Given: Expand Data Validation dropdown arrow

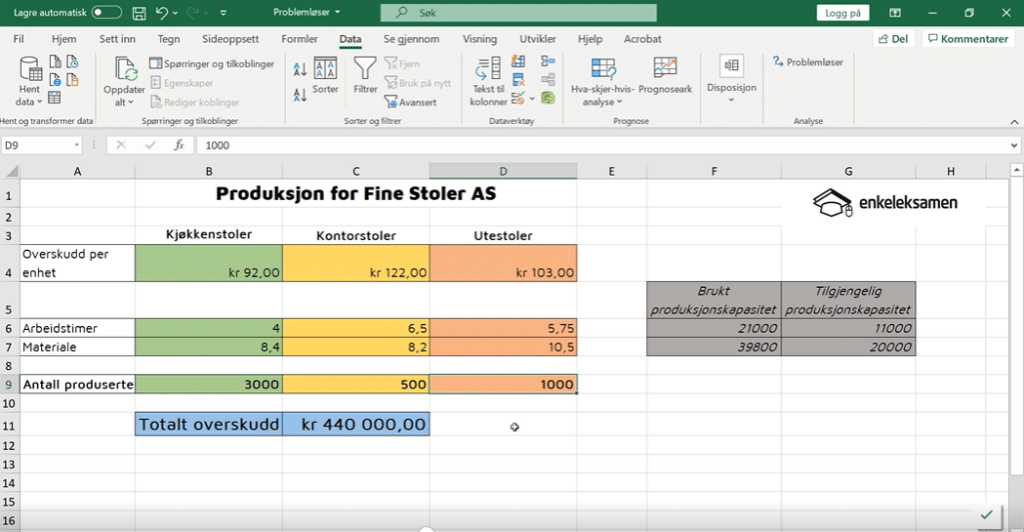Looking at the screenshot, I should (x=532, y=99).
